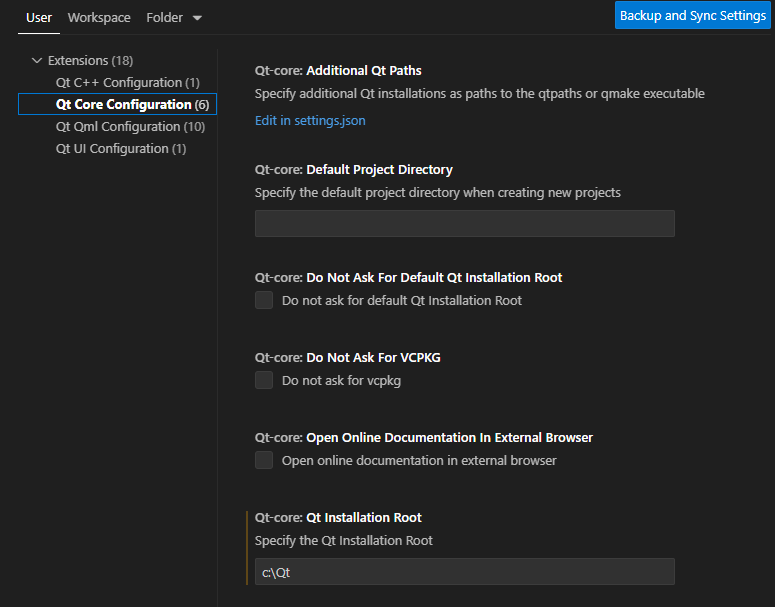Enable Do not ask for default Qt Installation Root
Viewport: 775px width, 607px height.
tap(264, 300)
